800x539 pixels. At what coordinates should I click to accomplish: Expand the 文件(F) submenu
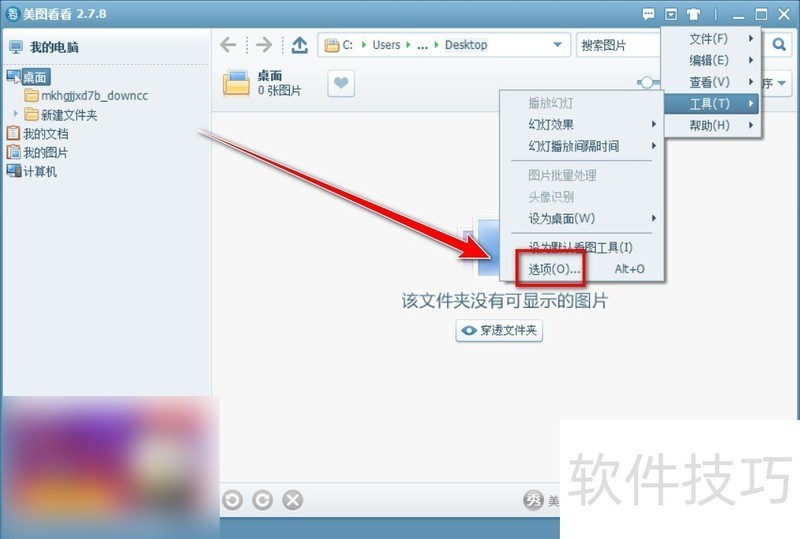[711, 39]
